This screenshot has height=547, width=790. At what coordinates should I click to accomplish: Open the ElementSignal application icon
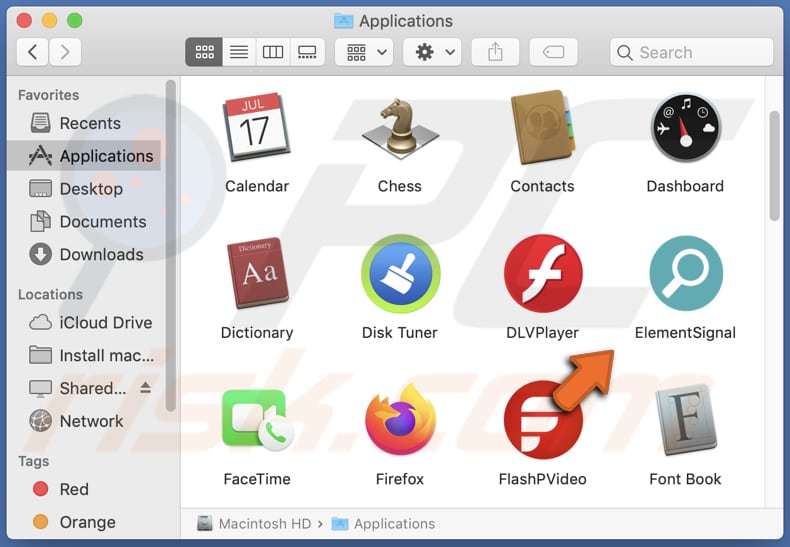coord(685,274)
